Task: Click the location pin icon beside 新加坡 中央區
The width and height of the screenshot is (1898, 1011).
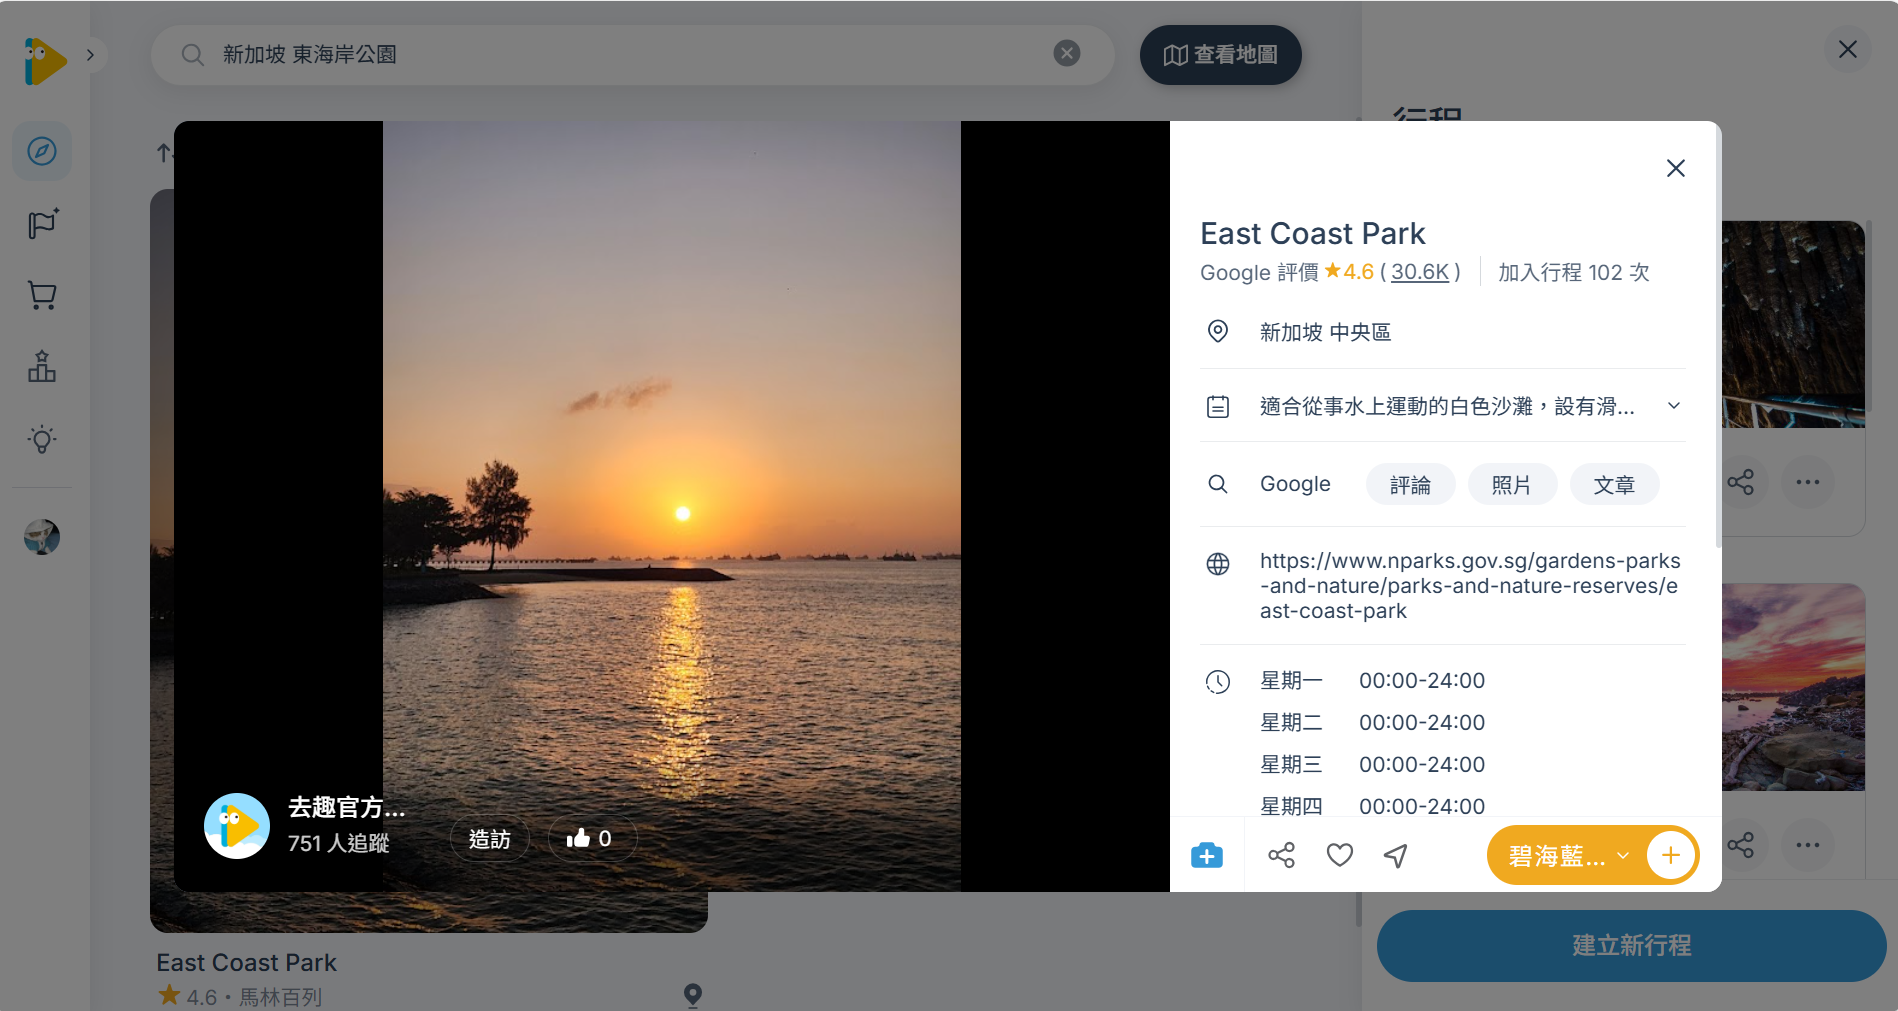Action: [x=1218, y=332]
